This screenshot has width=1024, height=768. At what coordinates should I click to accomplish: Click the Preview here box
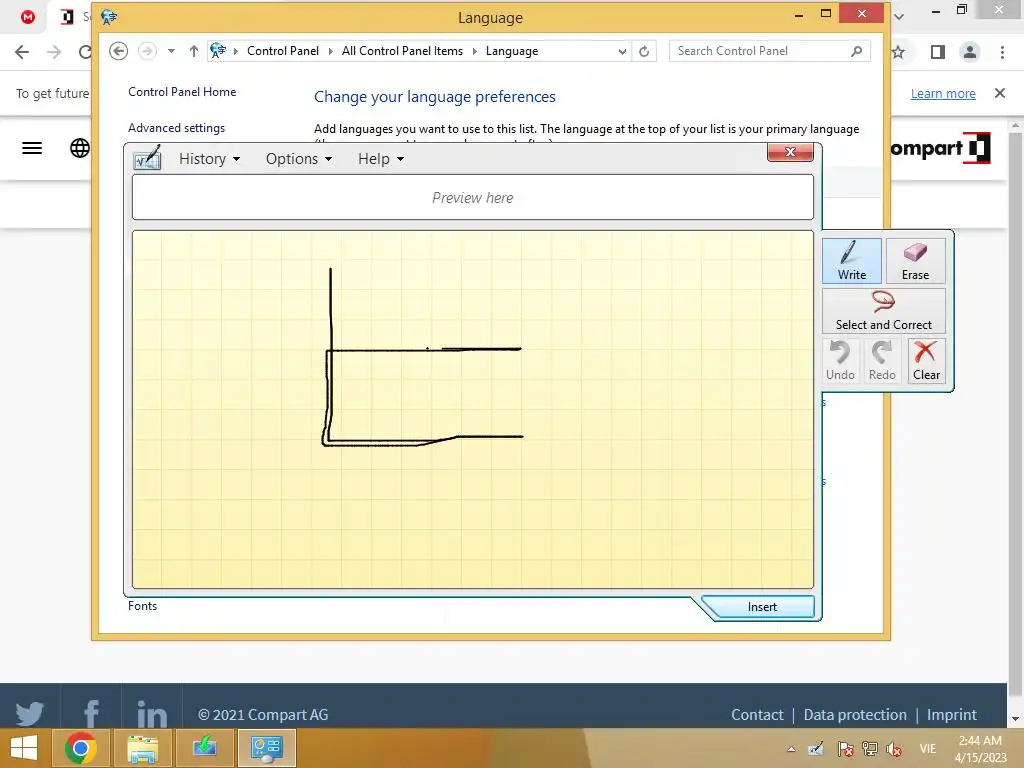(x=473, y=197)
